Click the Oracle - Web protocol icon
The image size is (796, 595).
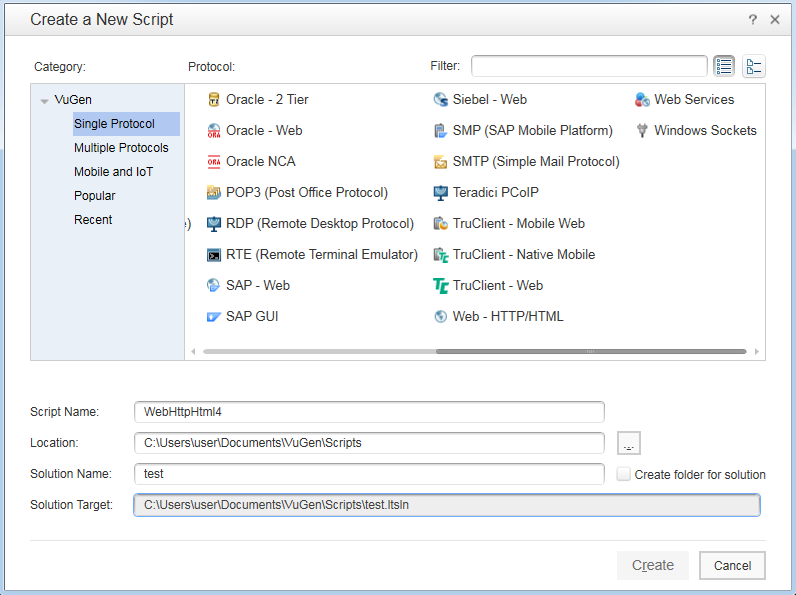[x=214, y=130]
